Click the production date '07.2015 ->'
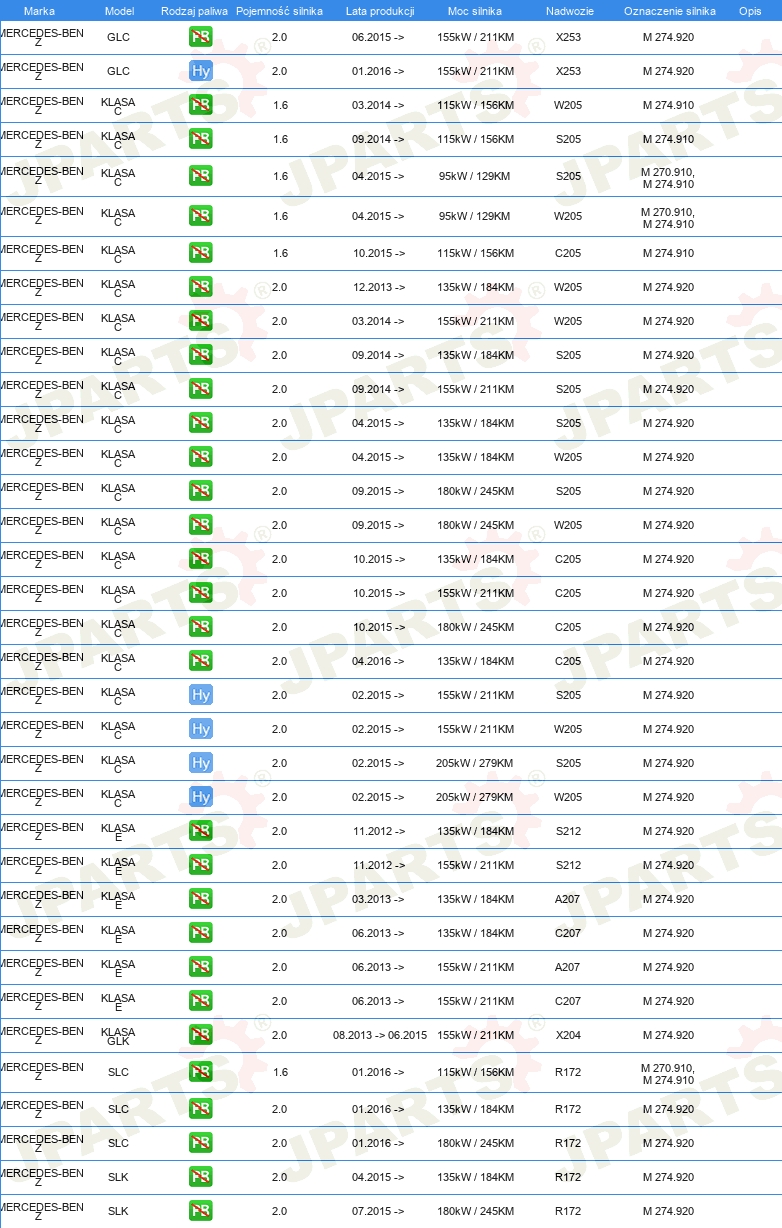The height and width of the screenshot is (1228, 782). [x=379, y=1212]
